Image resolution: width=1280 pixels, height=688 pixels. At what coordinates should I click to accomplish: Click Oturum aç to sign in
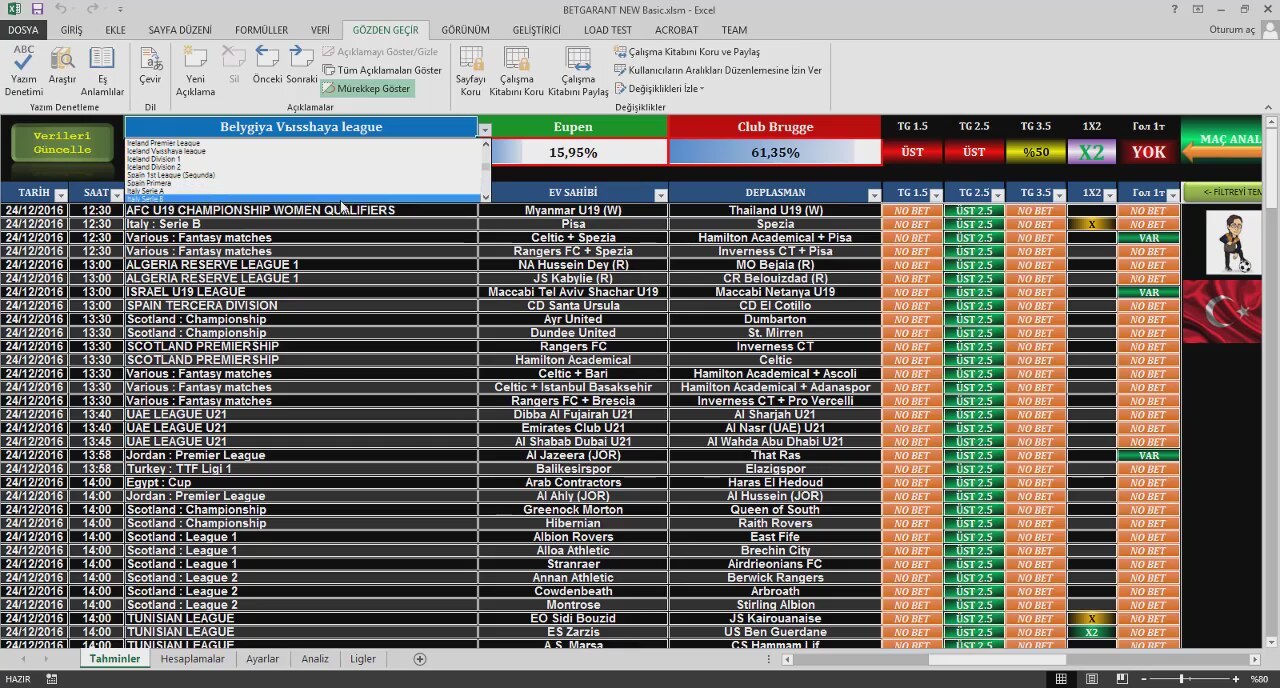[x=1232, y=30]
